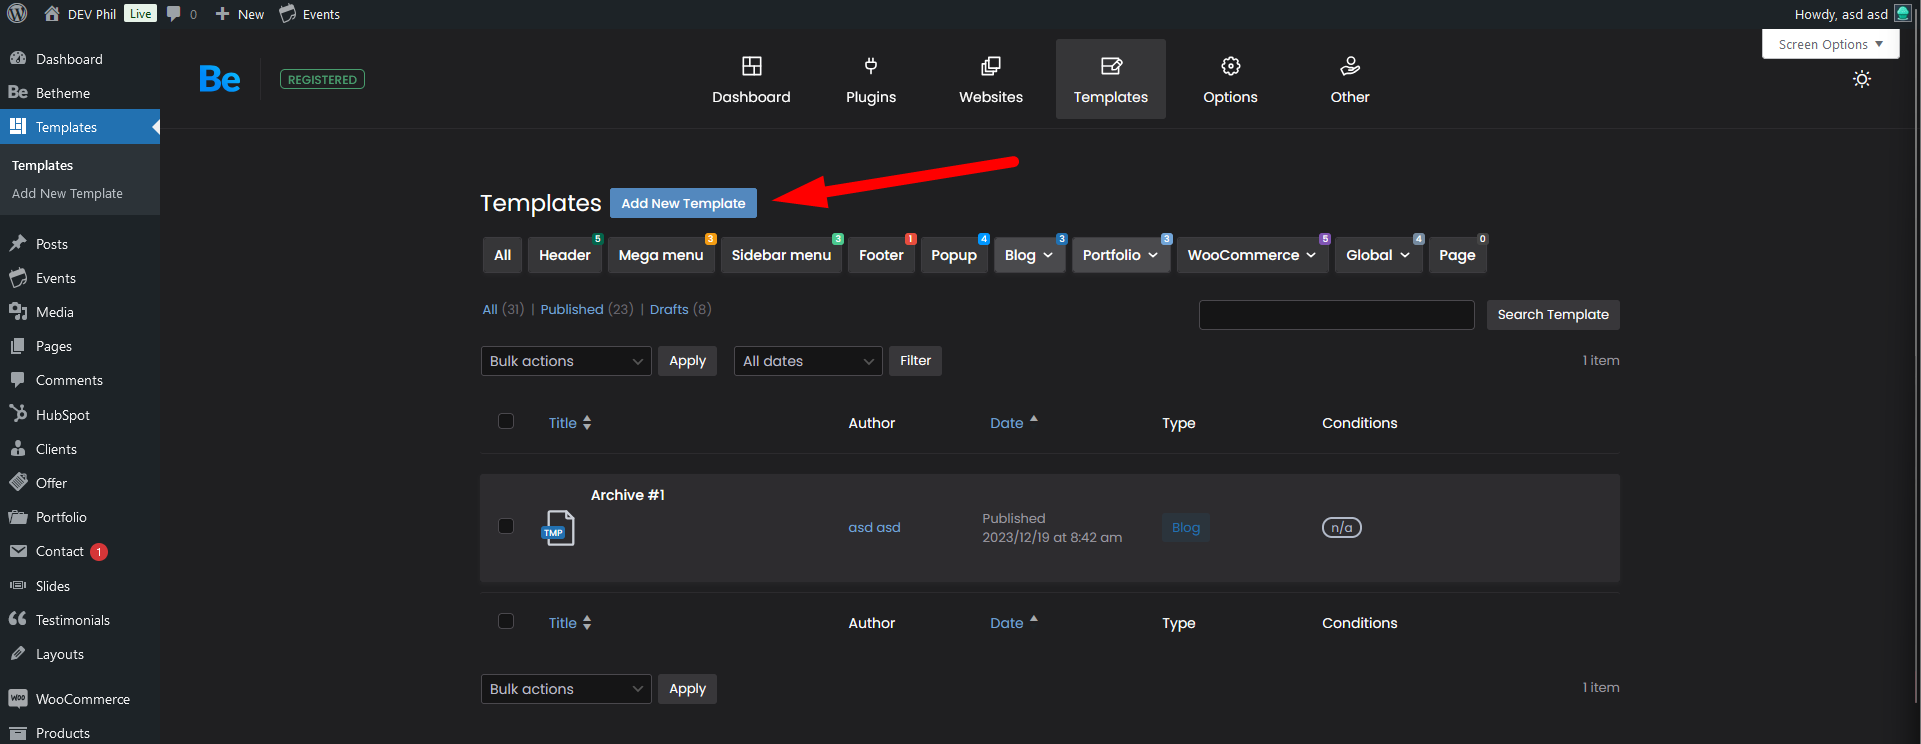Viewport: 1921px width, 744px height.
Task: Open the Drafts templates link
Action: click(x=669, y=309)
